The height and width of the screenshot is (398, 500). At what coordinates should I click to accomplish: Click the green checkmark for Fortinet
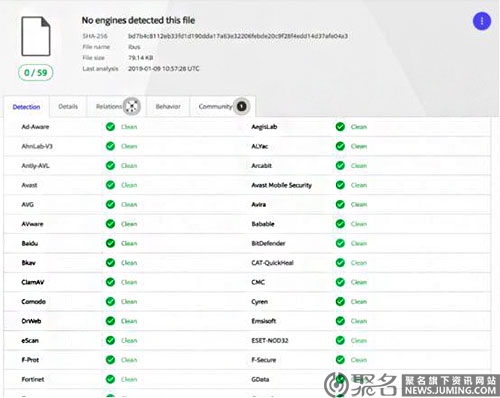click(110, 379)
